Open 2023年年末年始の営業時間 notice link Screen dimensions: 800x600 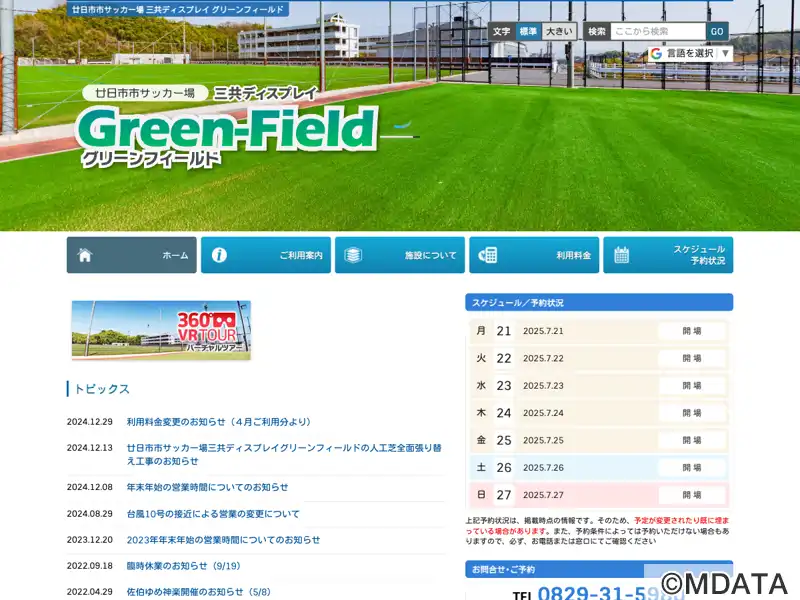pyautogui.click(x=223, y=540)
